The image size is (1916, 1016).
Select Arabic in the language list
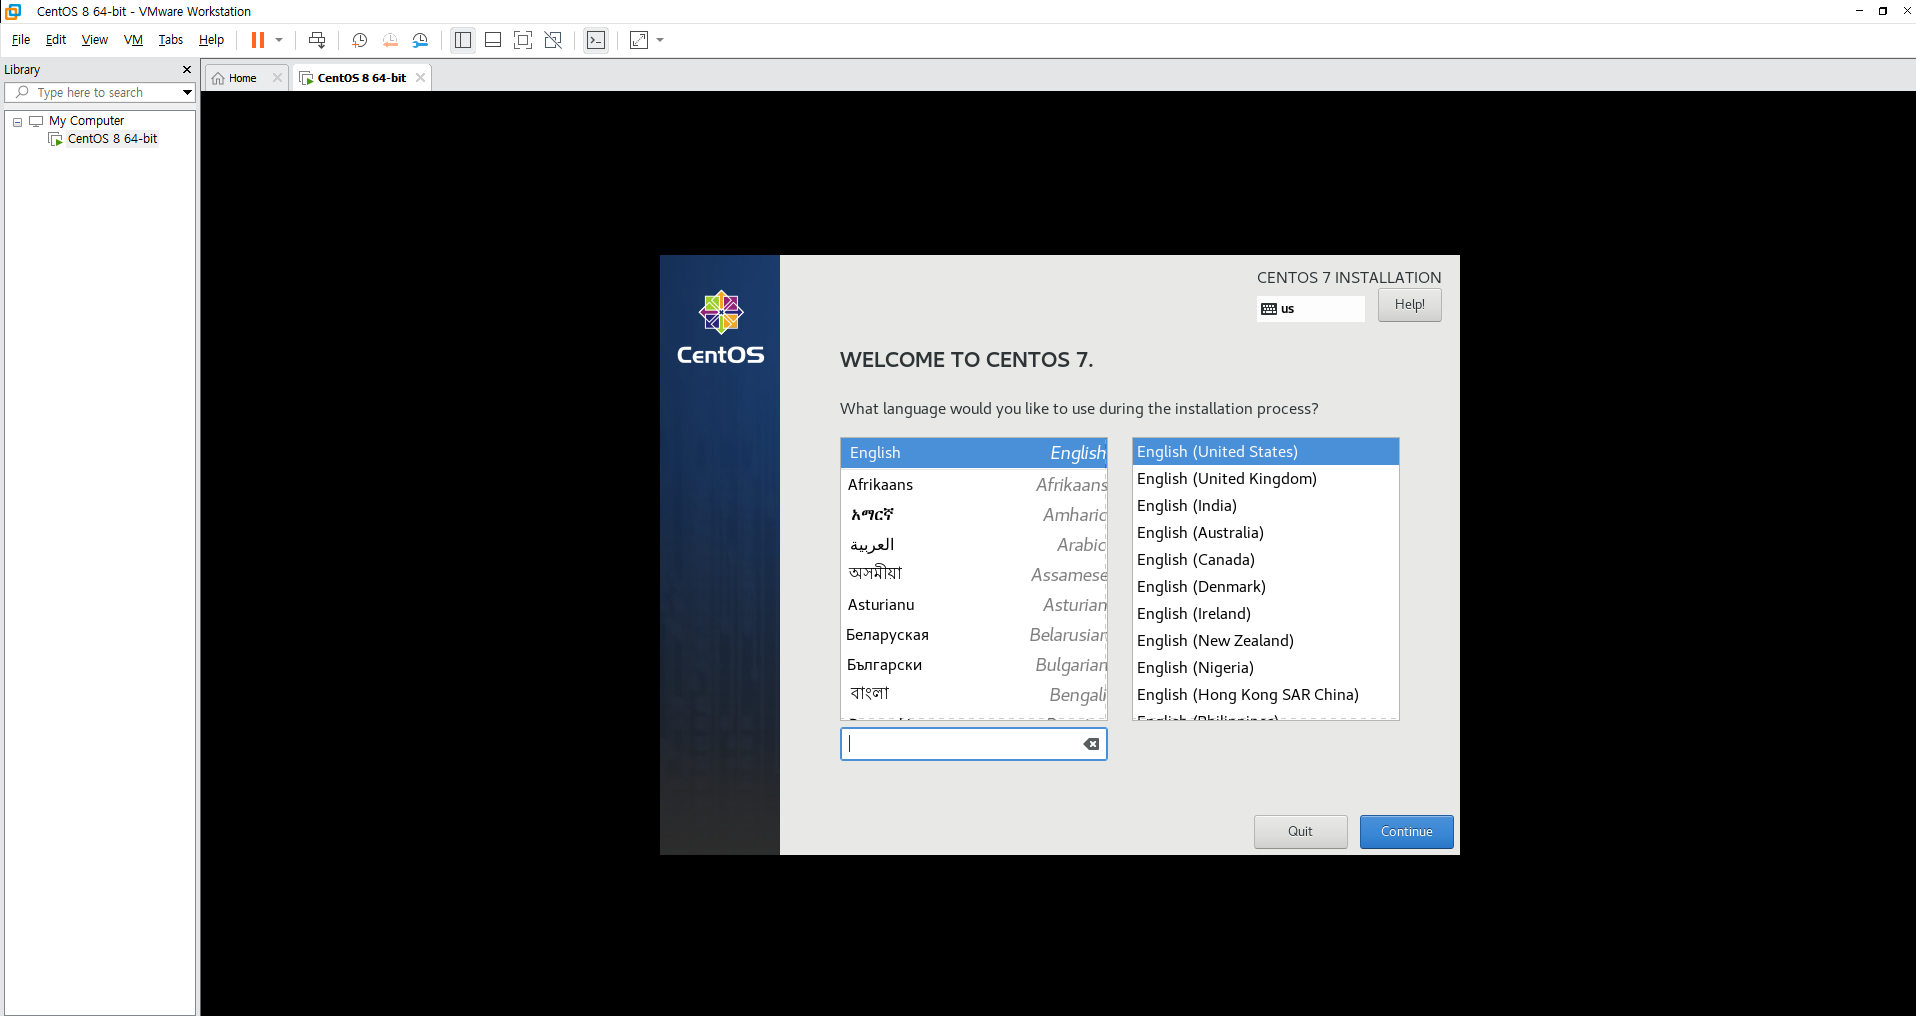pos(973,545)
